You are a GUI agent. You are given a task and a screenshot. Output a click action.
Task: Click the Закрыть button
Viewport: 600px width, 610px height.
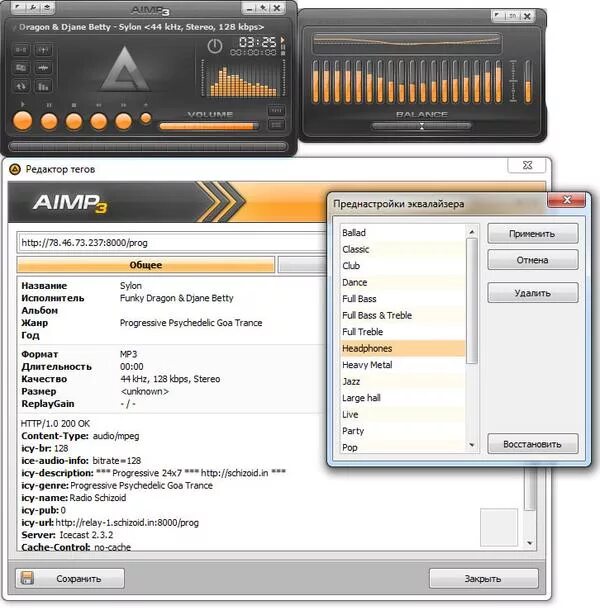484,578
